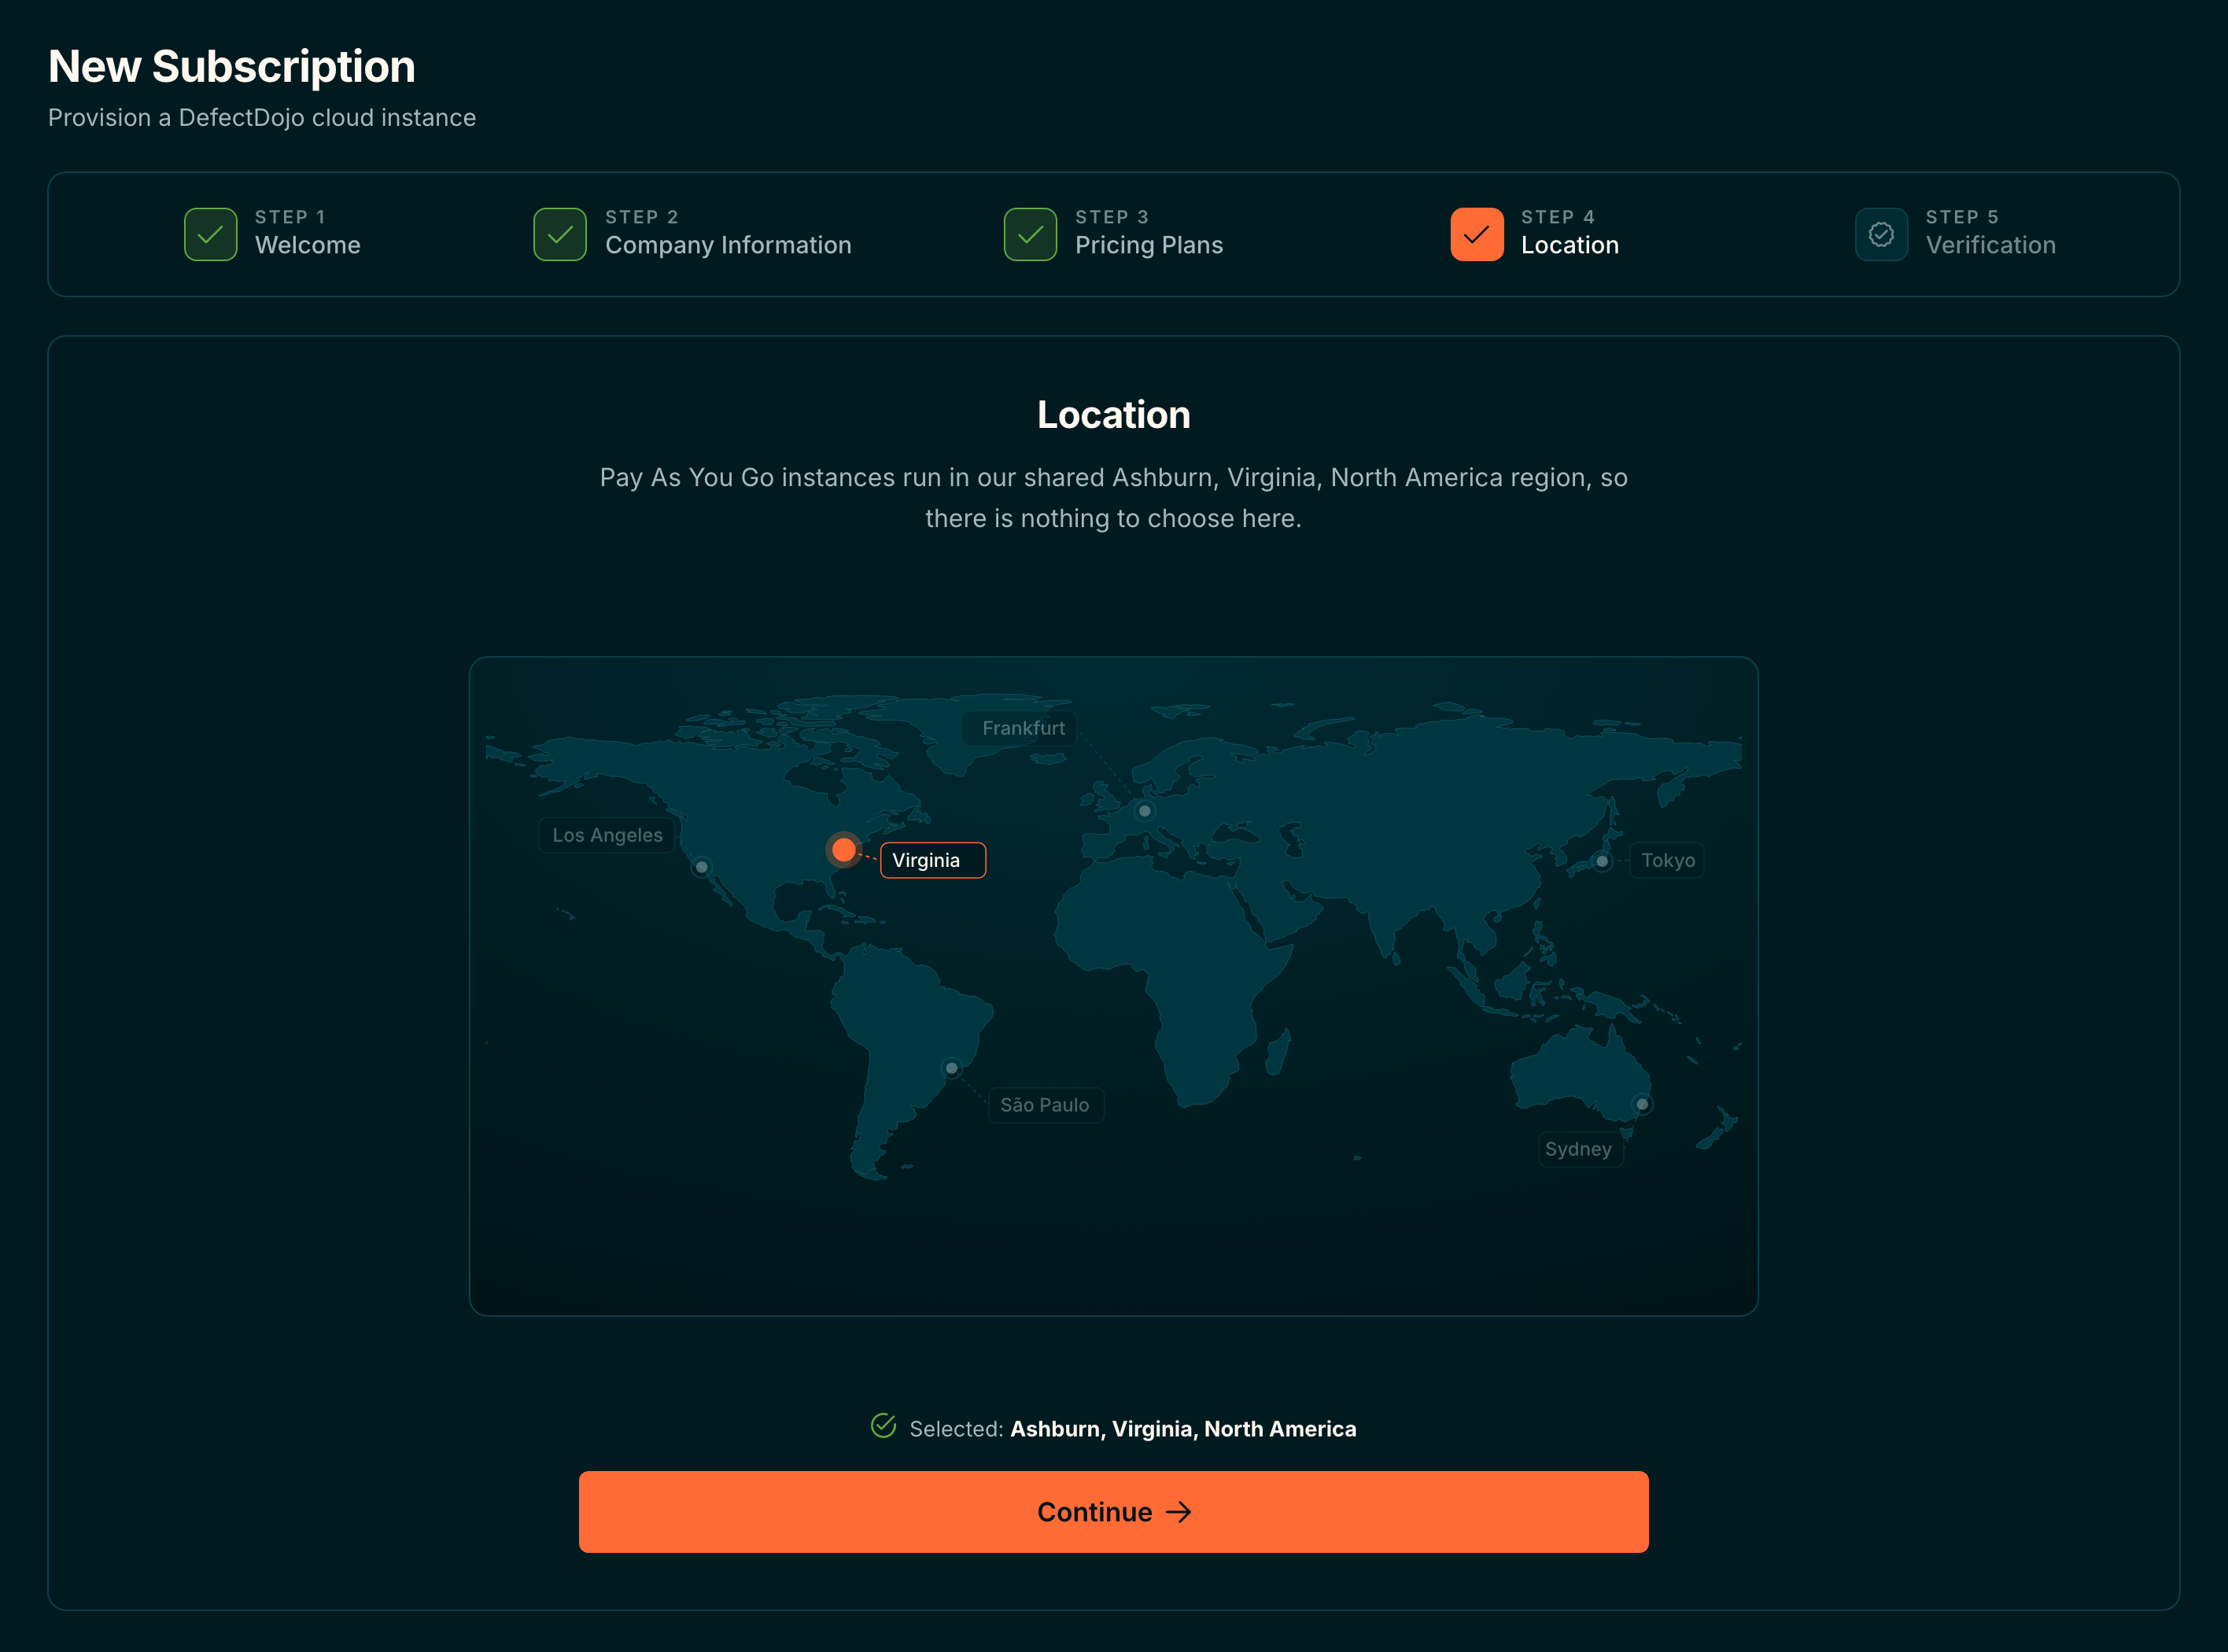Image resolution: width=2228 pixels, height=1652 pixels.
Task: Click the Continue button
Action: point(1113,1512)
